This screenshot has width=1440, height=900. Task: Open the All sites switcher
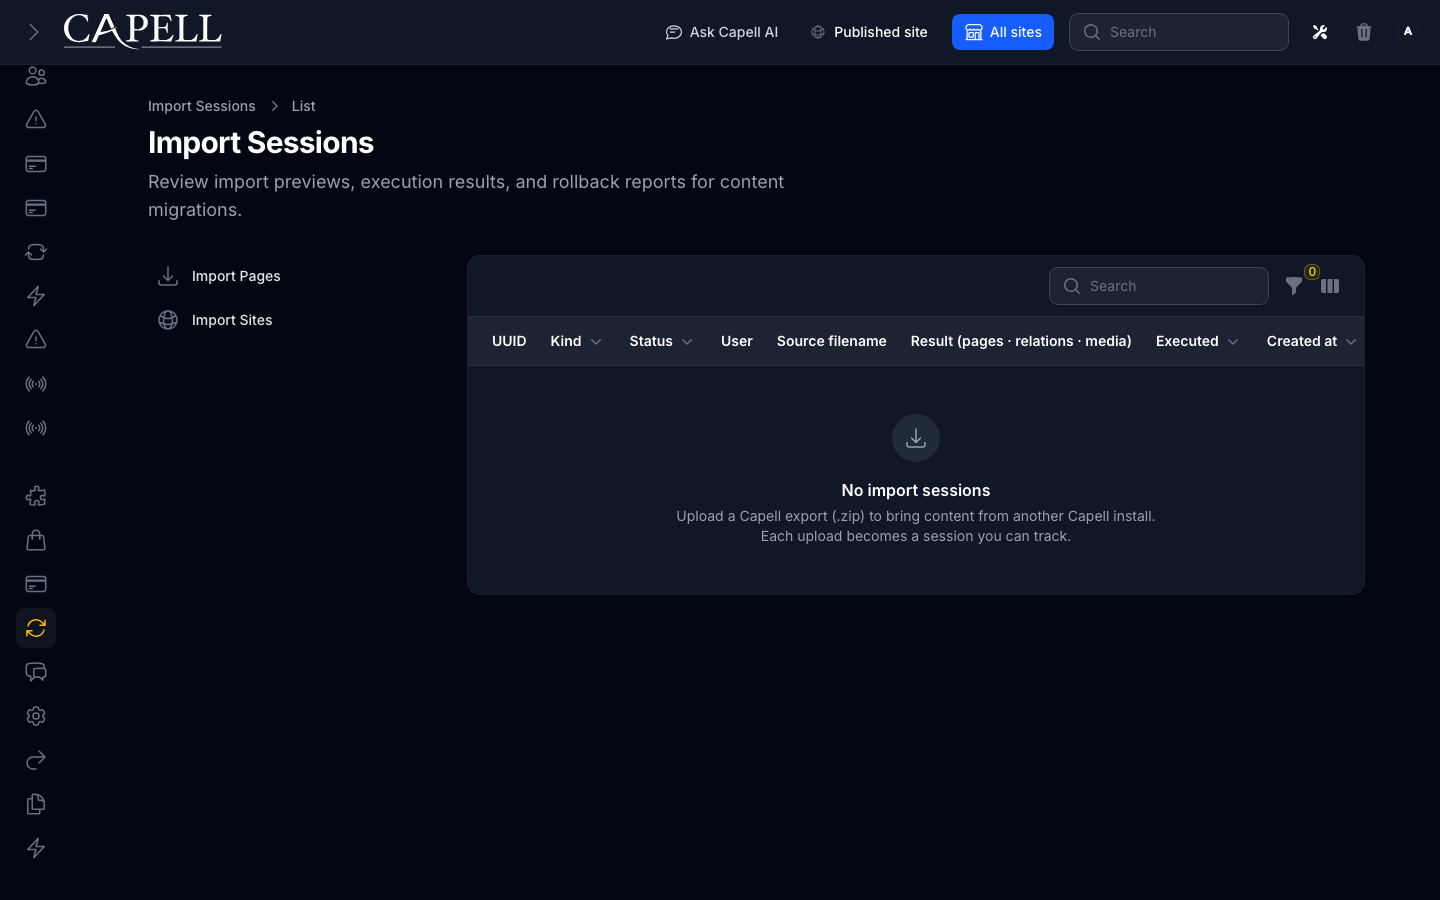pos(1003,32)
